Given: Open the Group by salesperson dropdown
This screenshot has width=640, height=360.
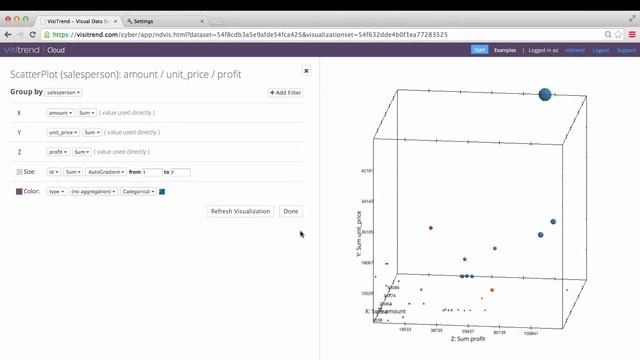Looking at the screenshot, I should [63, 93].
